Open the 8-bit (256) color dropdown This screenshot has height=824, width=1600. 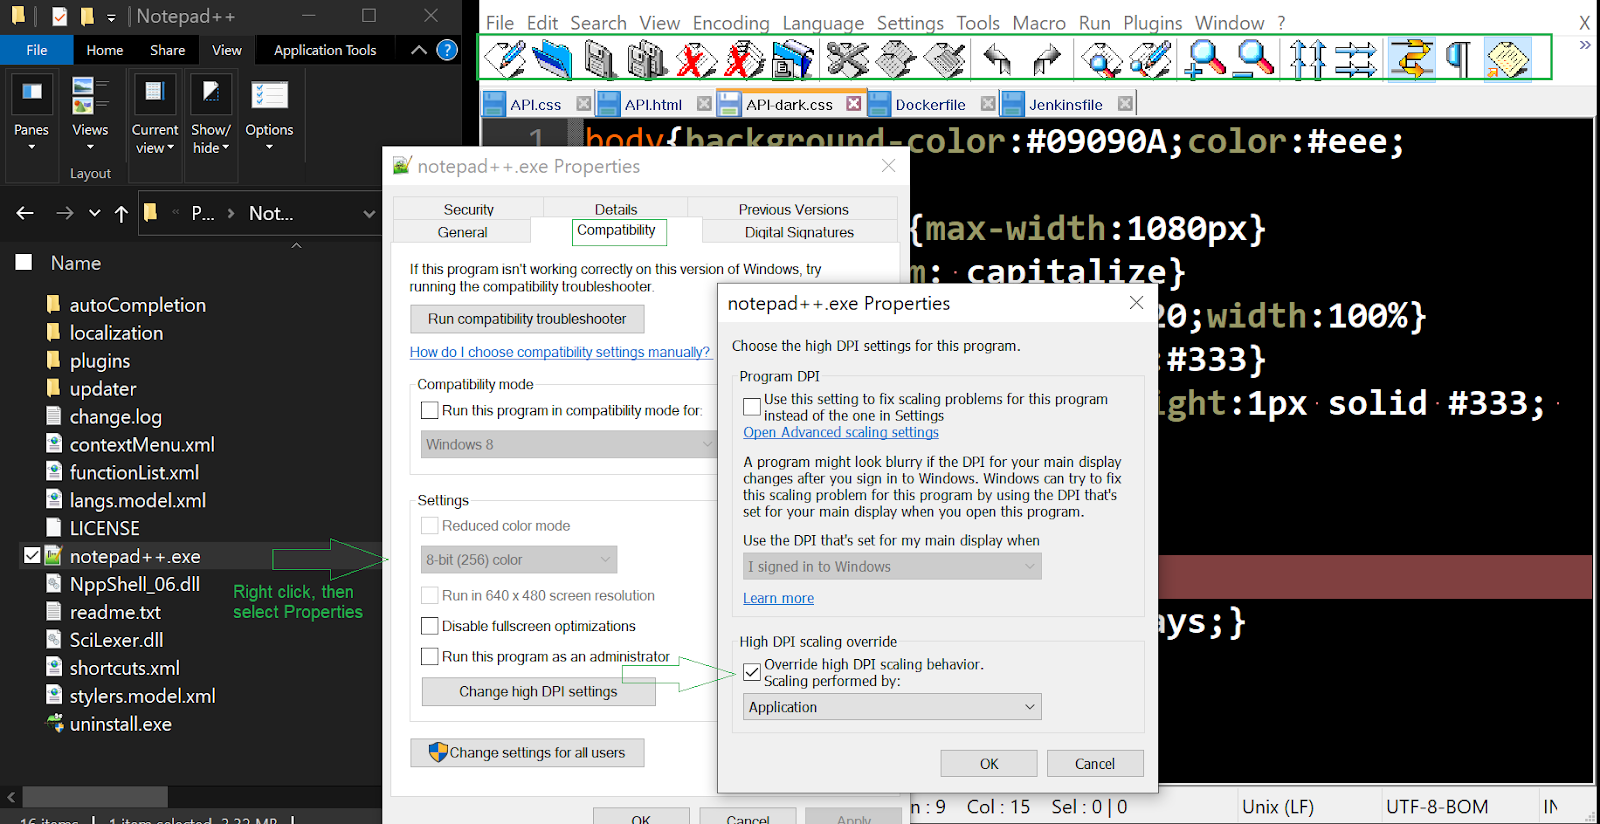tap(519, 560)
